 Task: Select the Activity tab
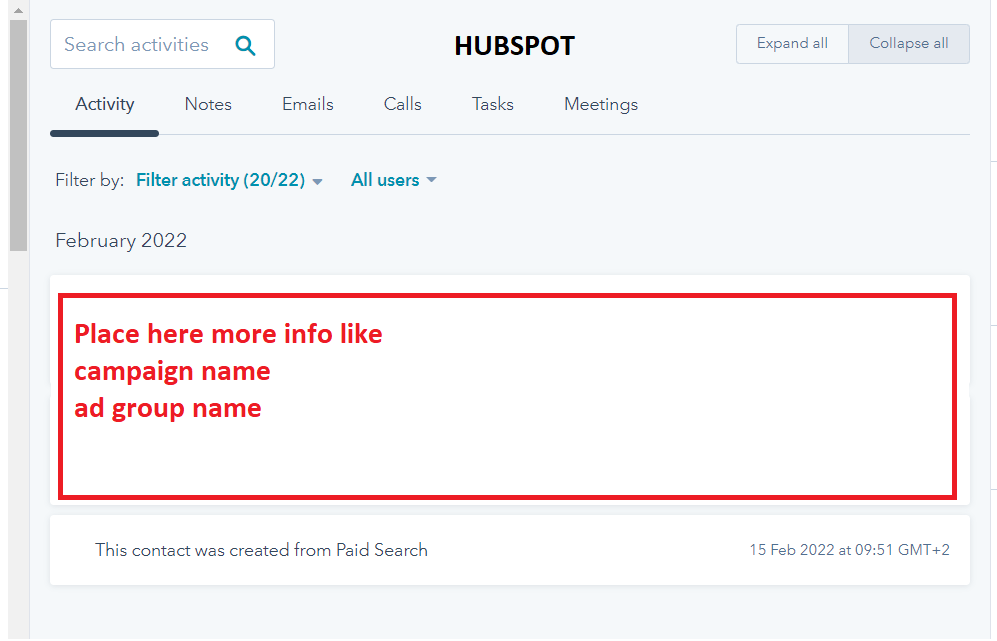point(104,104)
